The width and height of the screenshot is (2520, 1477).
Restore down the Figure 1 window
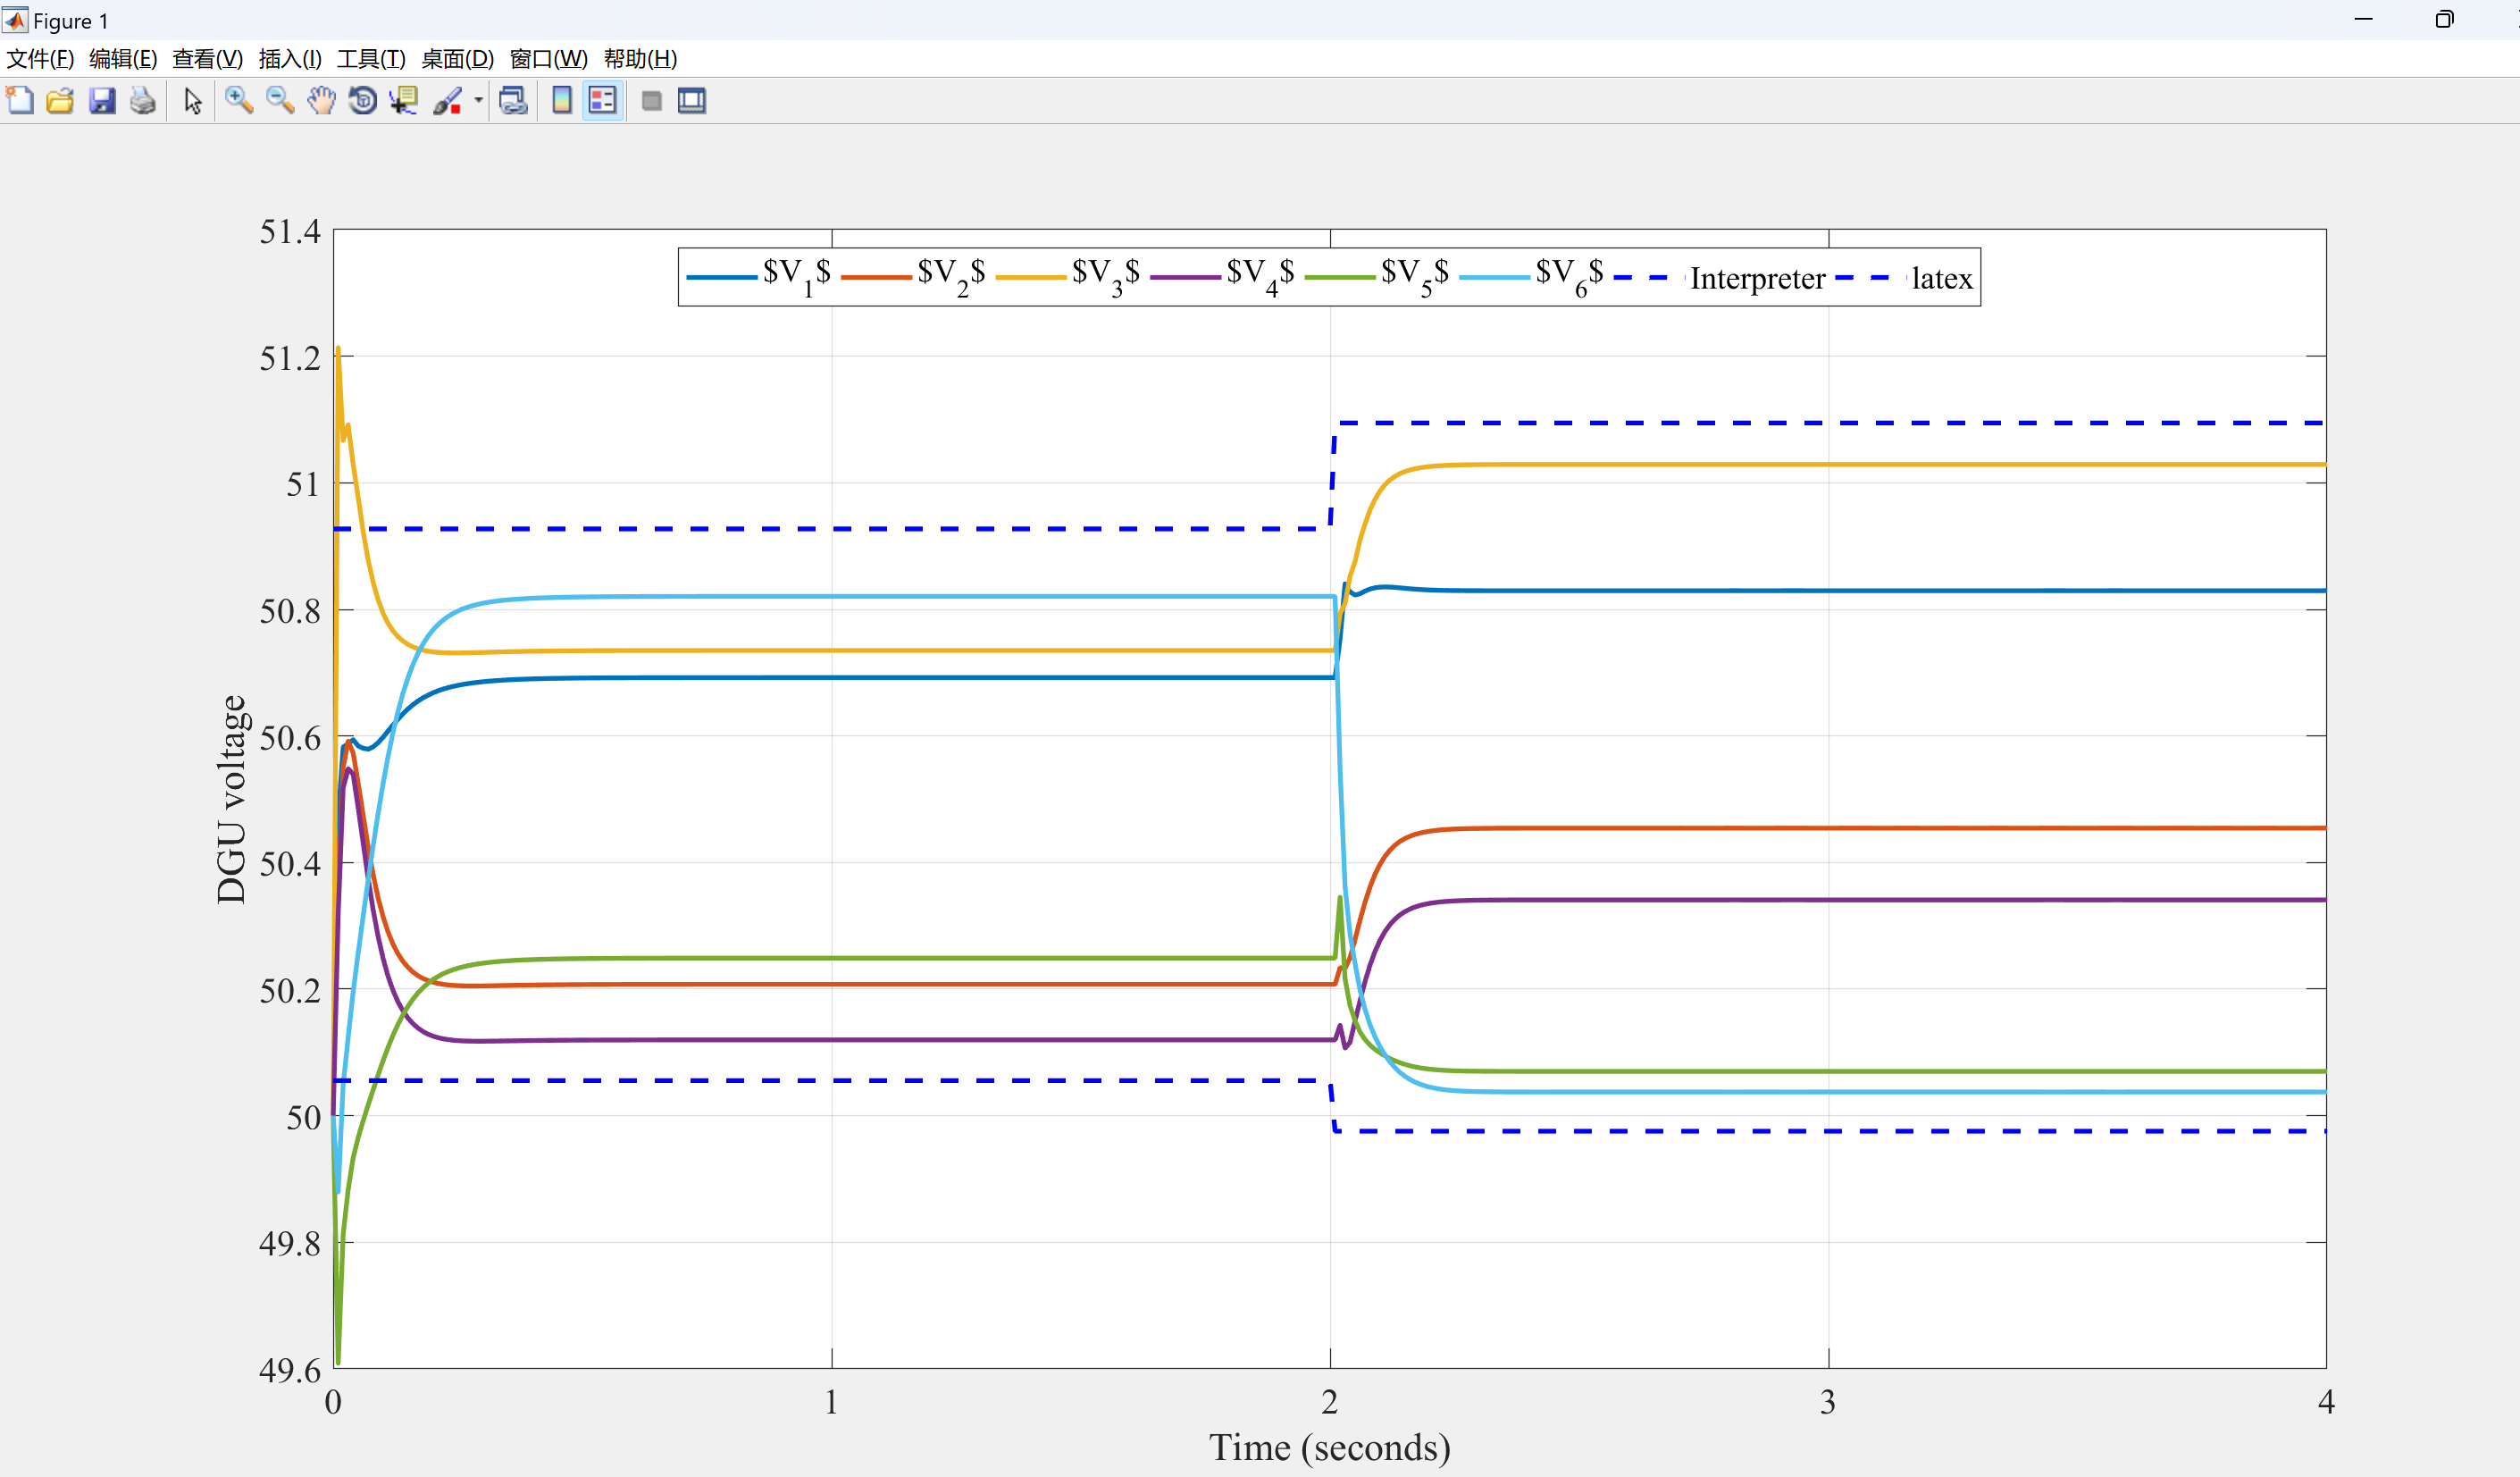click(2444, 19)
